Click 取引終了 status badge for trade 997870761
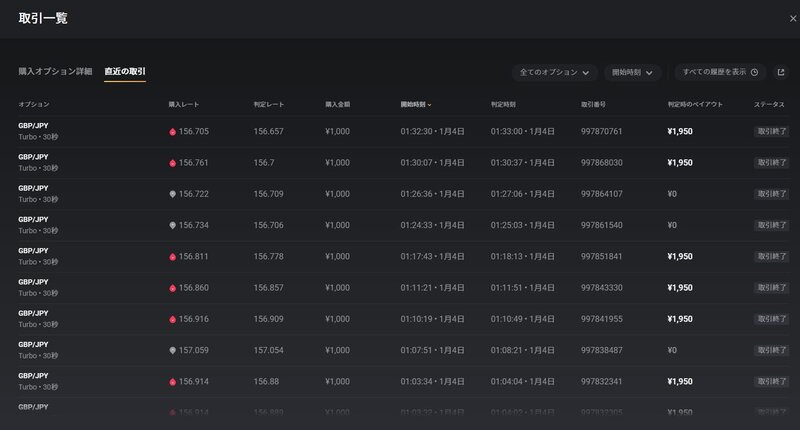 [x=771, y=131]
